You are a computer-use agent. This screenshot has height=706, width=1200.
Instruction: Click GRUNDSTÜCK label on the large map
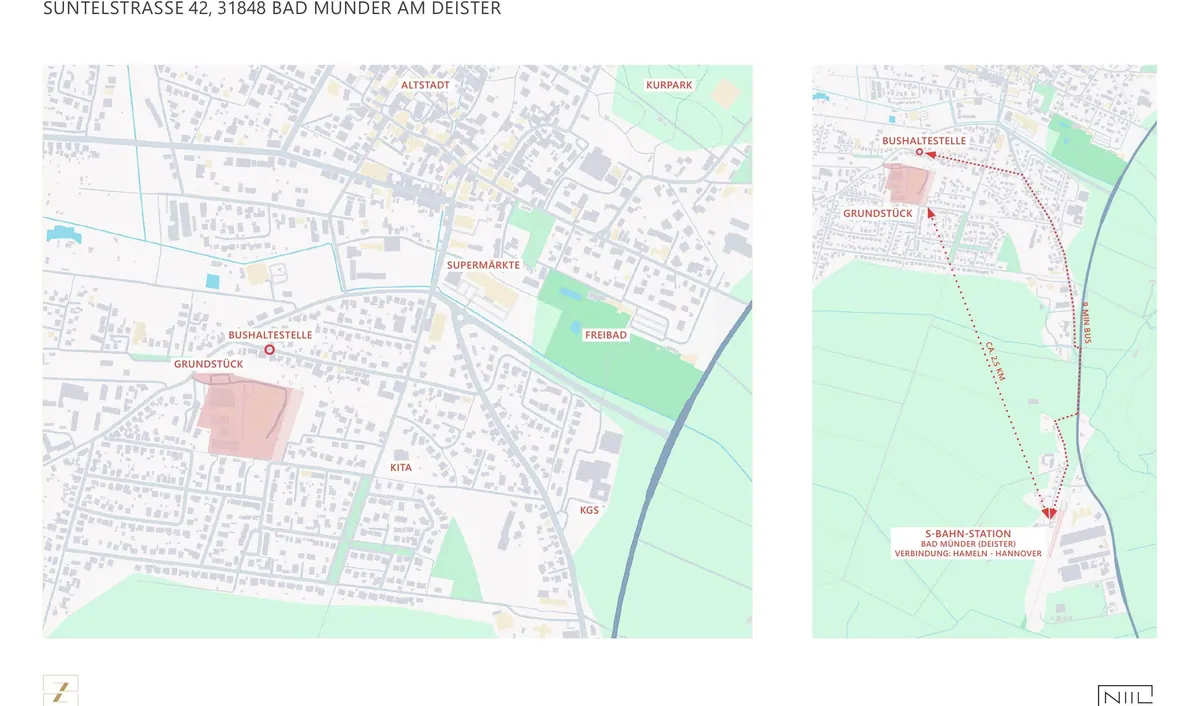click(208, 364)
